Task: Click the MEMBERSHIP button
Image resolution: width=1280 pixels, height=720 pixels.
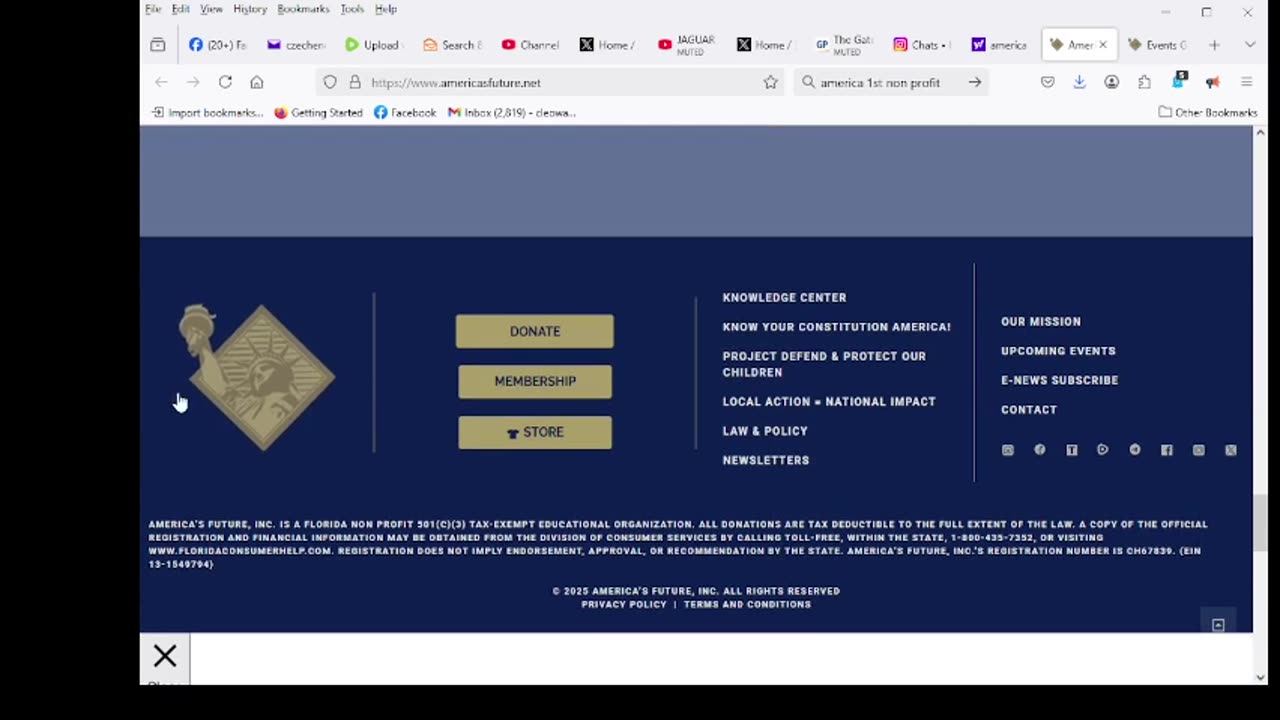Action: tap(535, 381)
